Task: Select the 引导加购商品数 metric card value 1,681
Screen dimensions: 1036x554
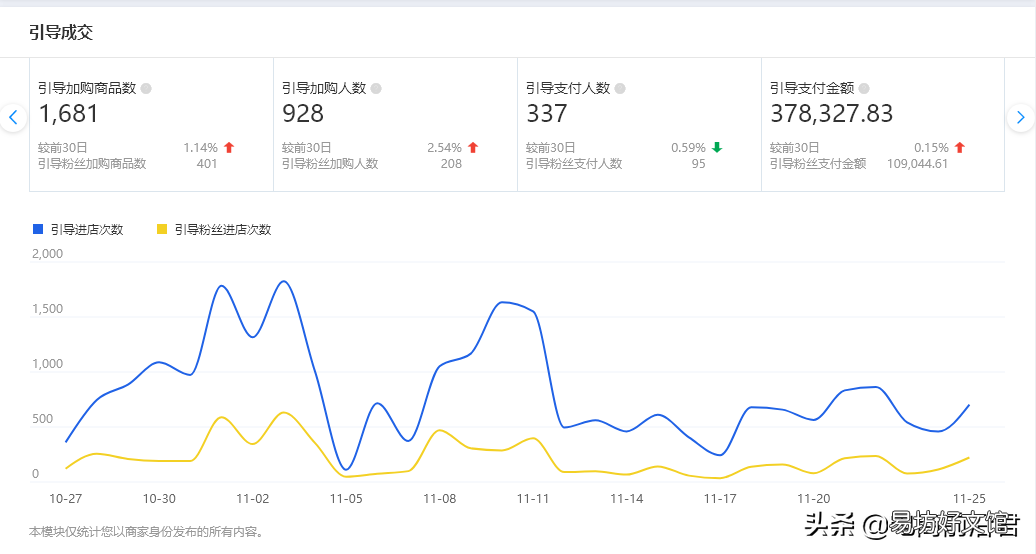Action: click(x=68, y=114)
